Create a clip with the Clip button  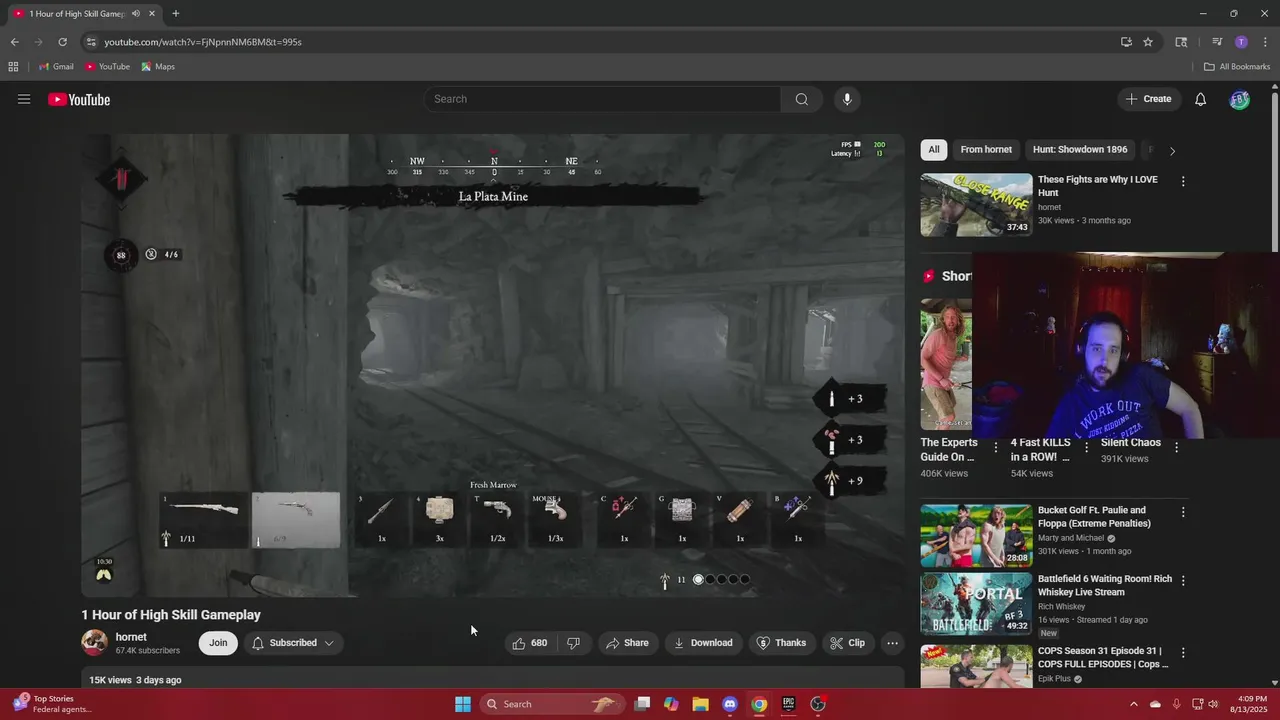pyautogui.click(x=848, y=643)
